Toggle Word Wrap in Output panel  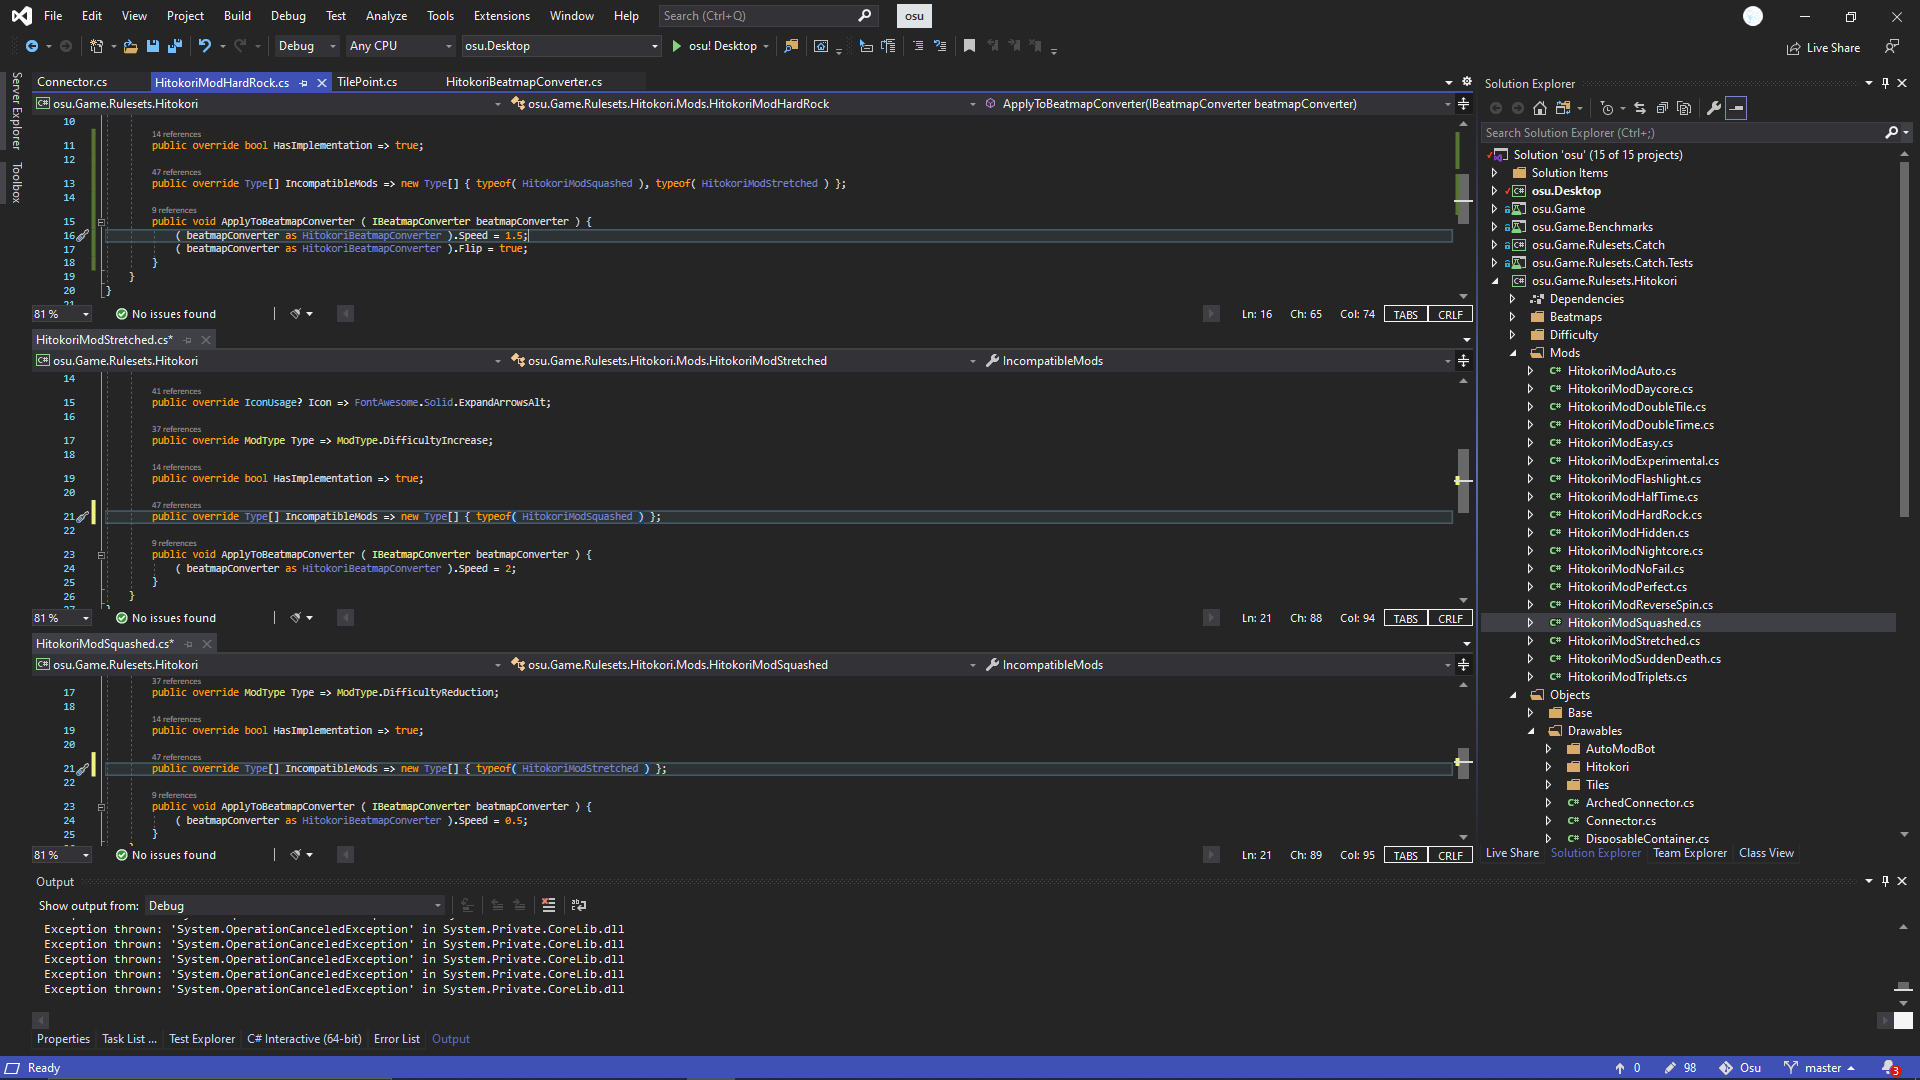[579, 905]
